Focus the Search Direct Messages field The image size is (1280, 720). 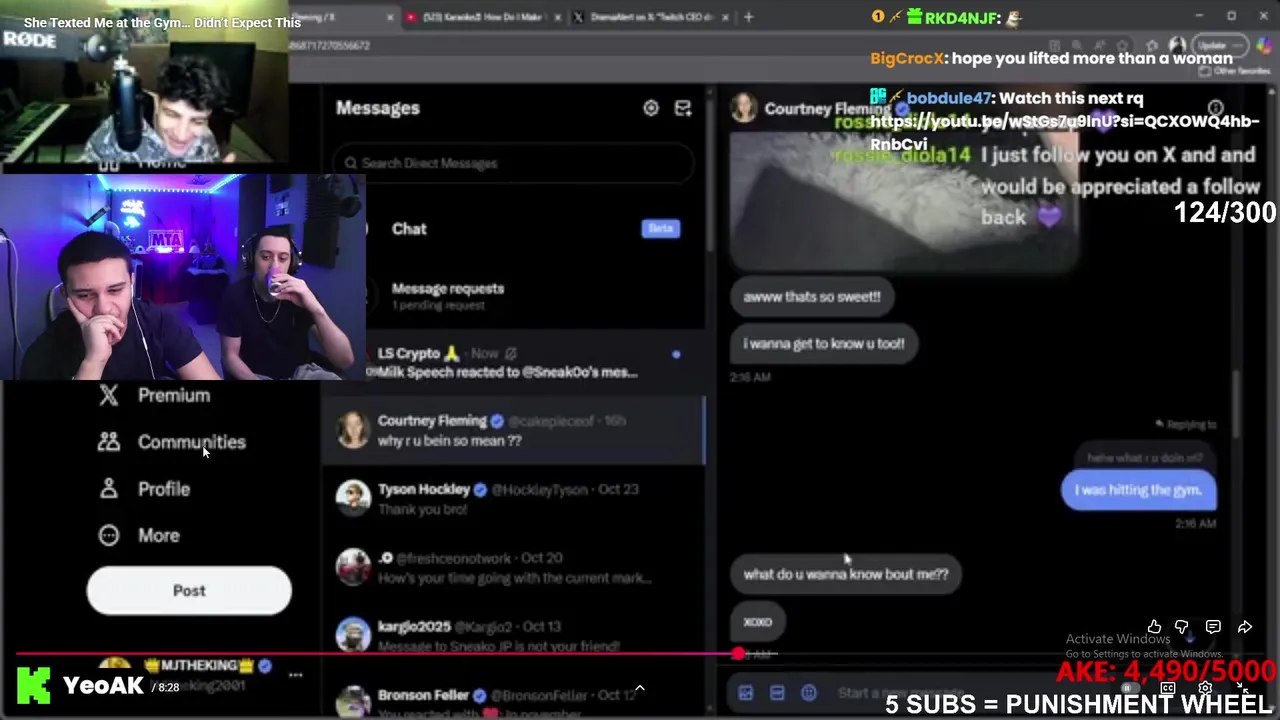click(x=515, y=163)
